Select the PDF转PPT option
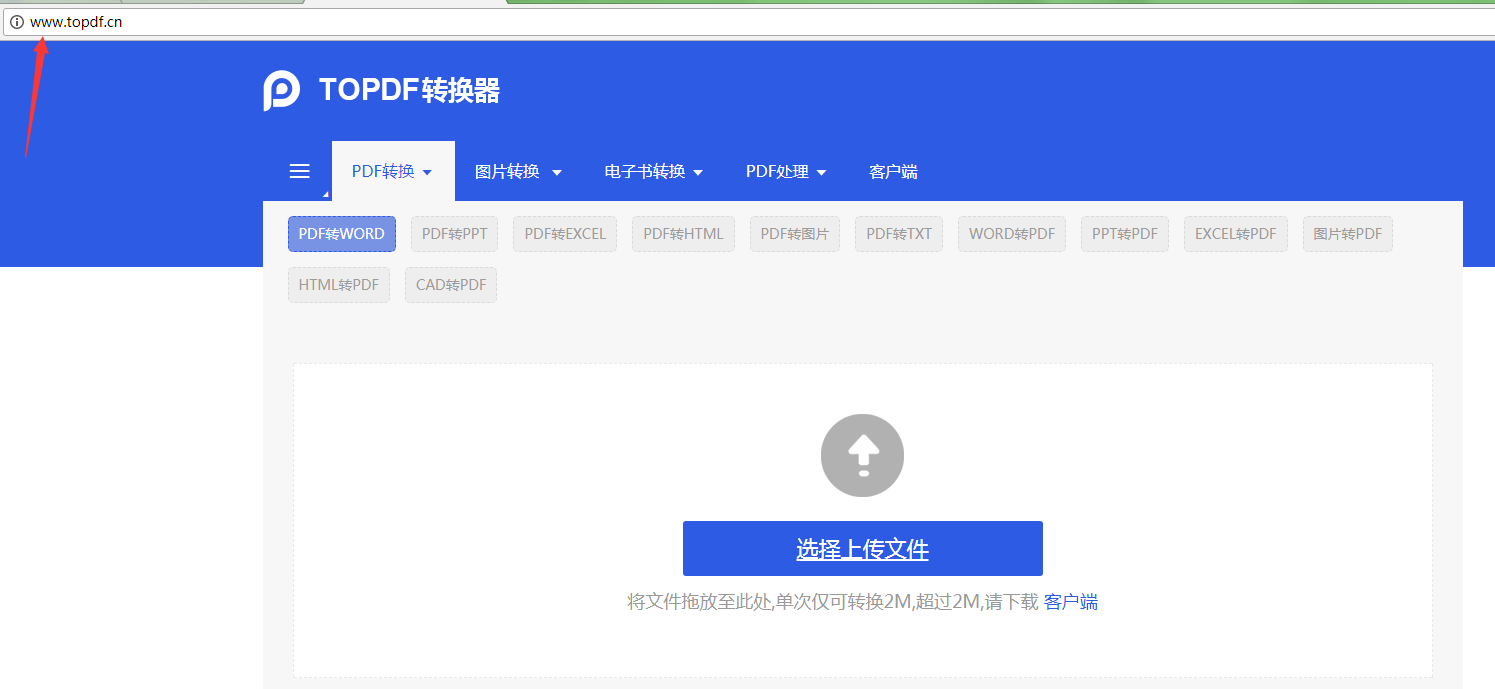1495x689 pixels. [x=455, y=234]
